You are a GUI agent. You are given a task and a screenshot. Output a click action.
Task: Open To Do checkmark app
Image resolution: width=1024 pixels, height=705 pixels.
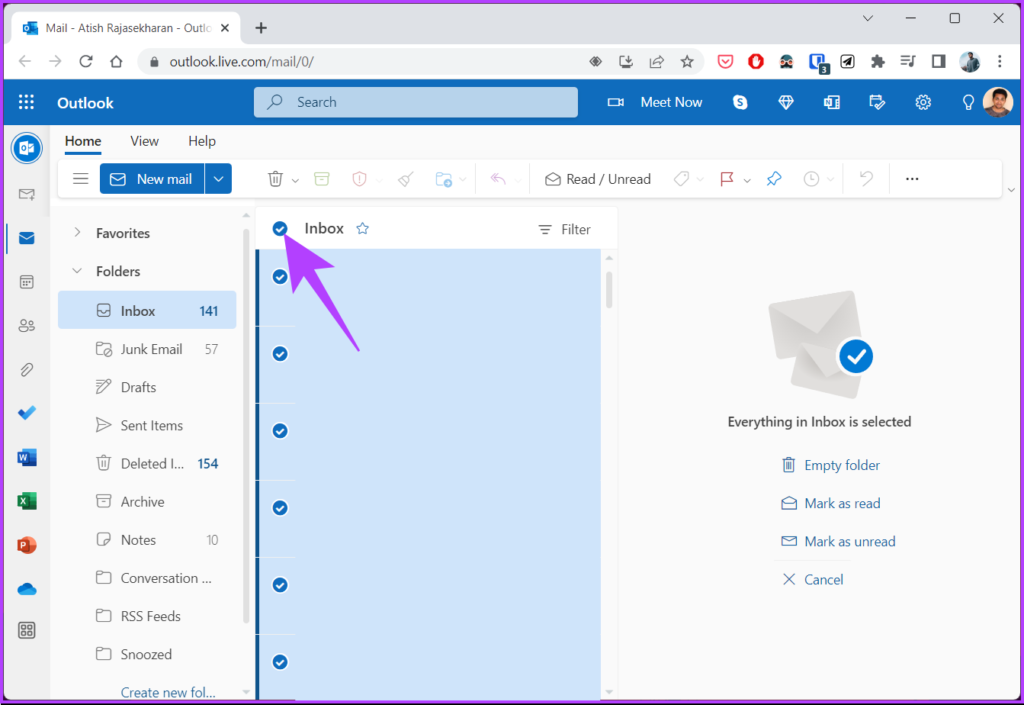[27, 413]
